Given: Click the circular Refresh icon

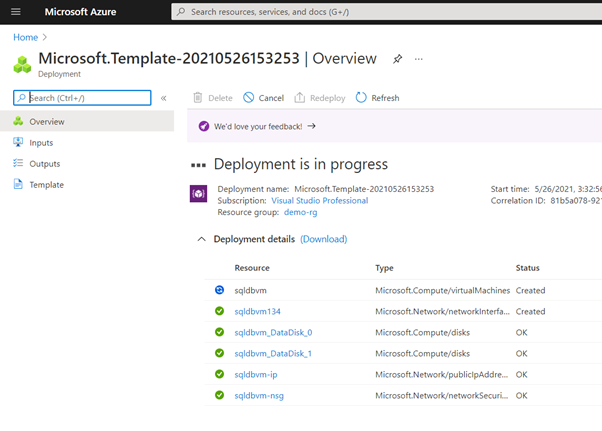Looking at the screenshot, I should pyautogui.click(x=361, y=97).
